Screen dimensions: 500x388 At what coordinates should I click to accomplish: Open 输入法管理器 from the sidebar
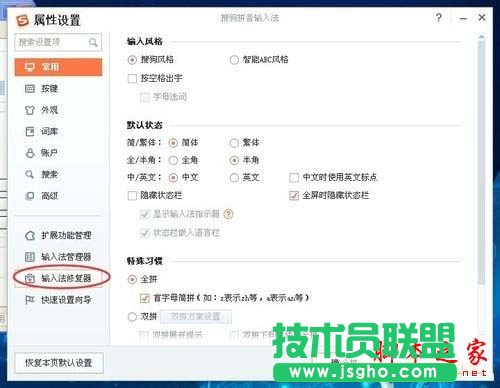pos(58,257)
